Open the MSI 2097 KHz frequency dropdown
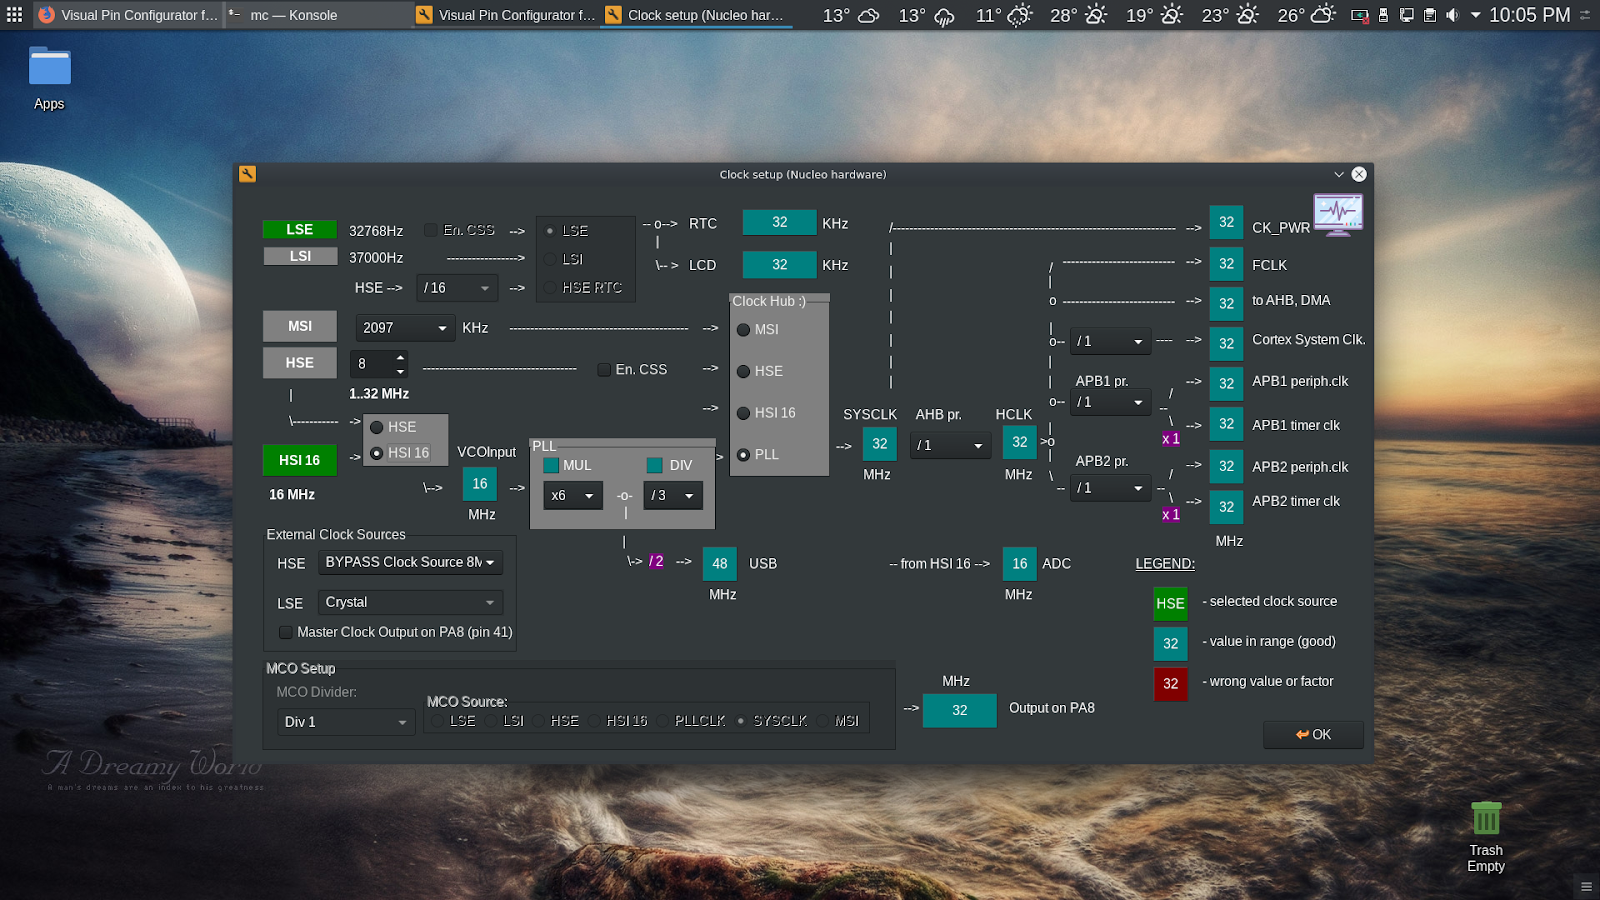The height and width of the screenshot is (900, 1600). [x=405, y=328]
